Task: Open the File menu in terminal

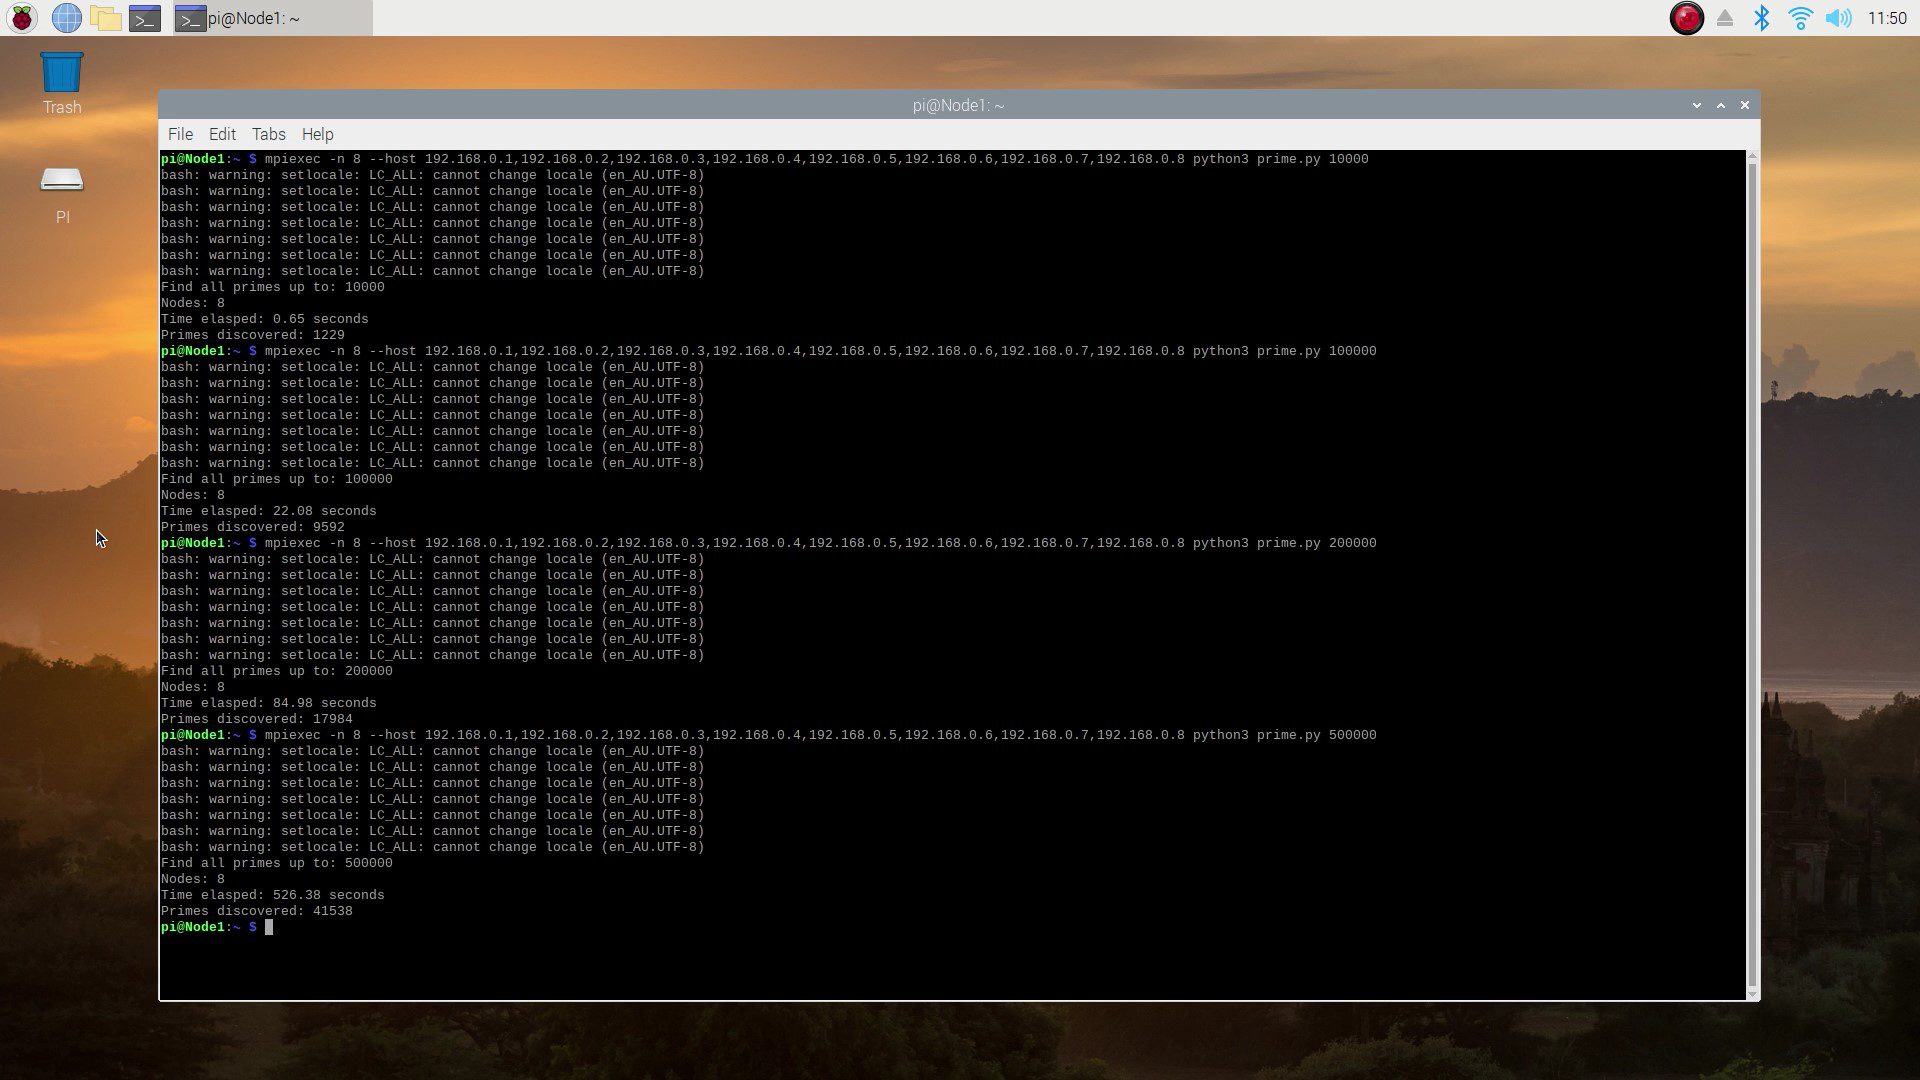Action: 180,134
